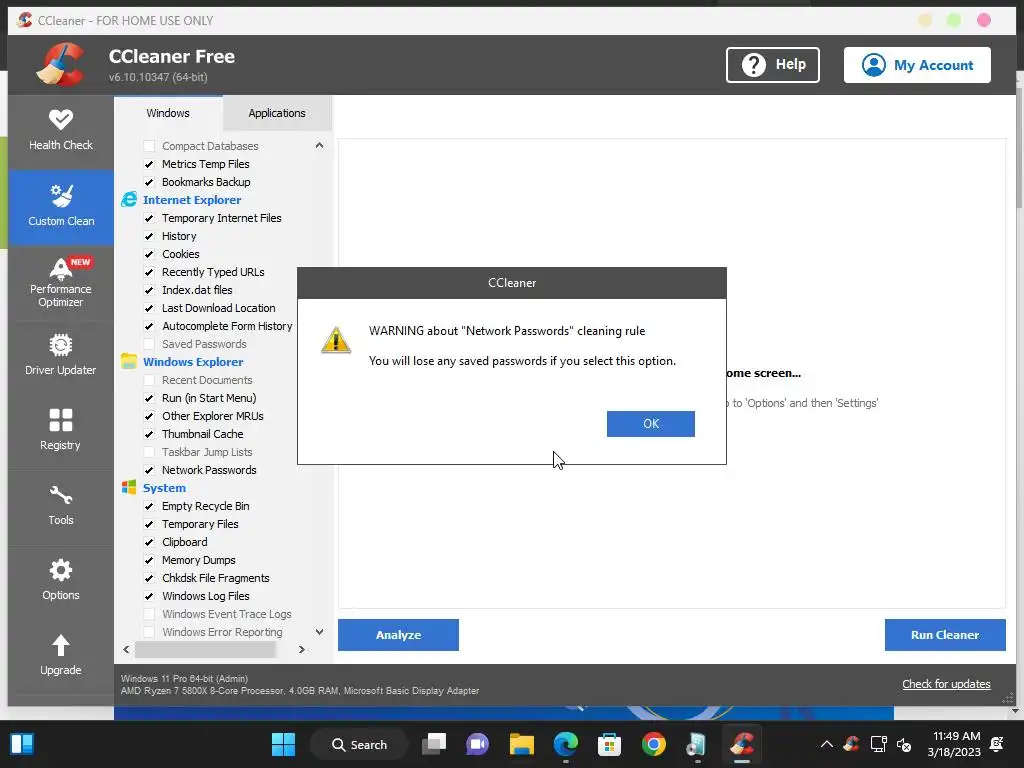Screen dimensions: 1024x768
Task: Uncheck the Network Passwords checkbox
Action: pyautogui.click(x=149, y=470)
